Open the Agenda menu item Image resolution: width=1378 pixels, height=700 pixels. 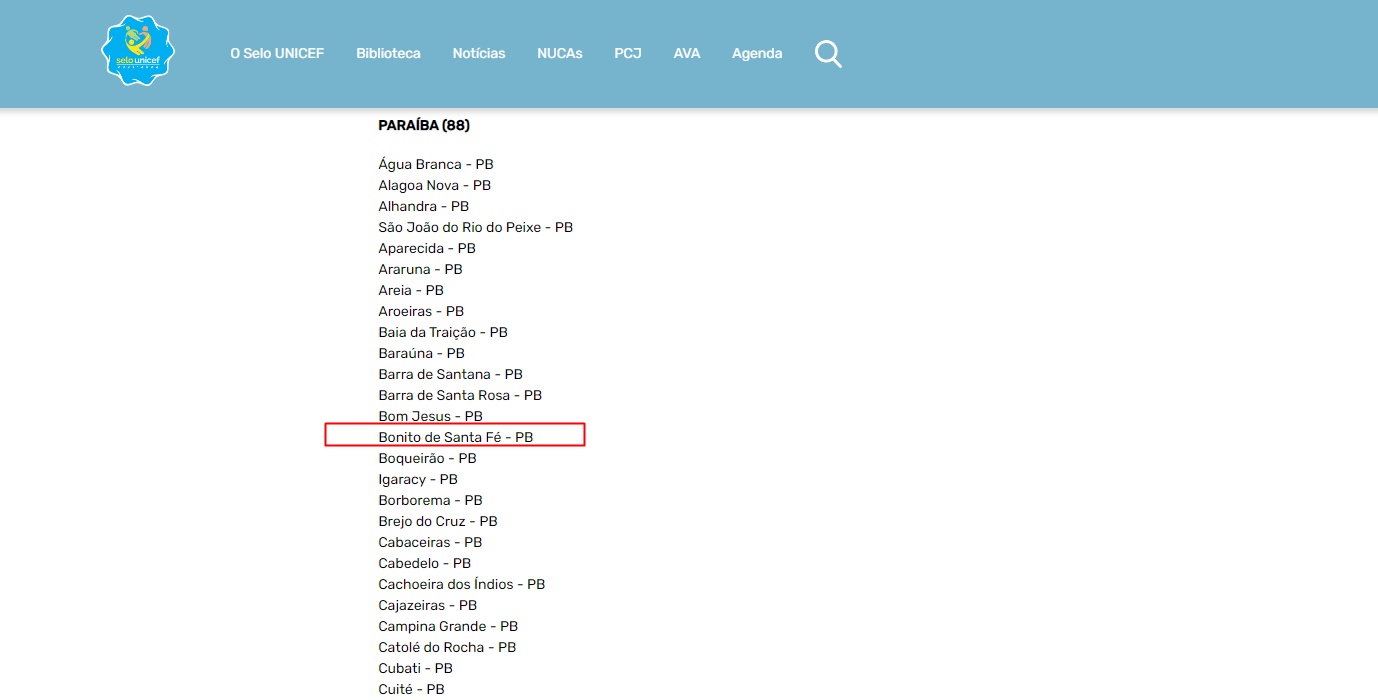coord(757,54)
